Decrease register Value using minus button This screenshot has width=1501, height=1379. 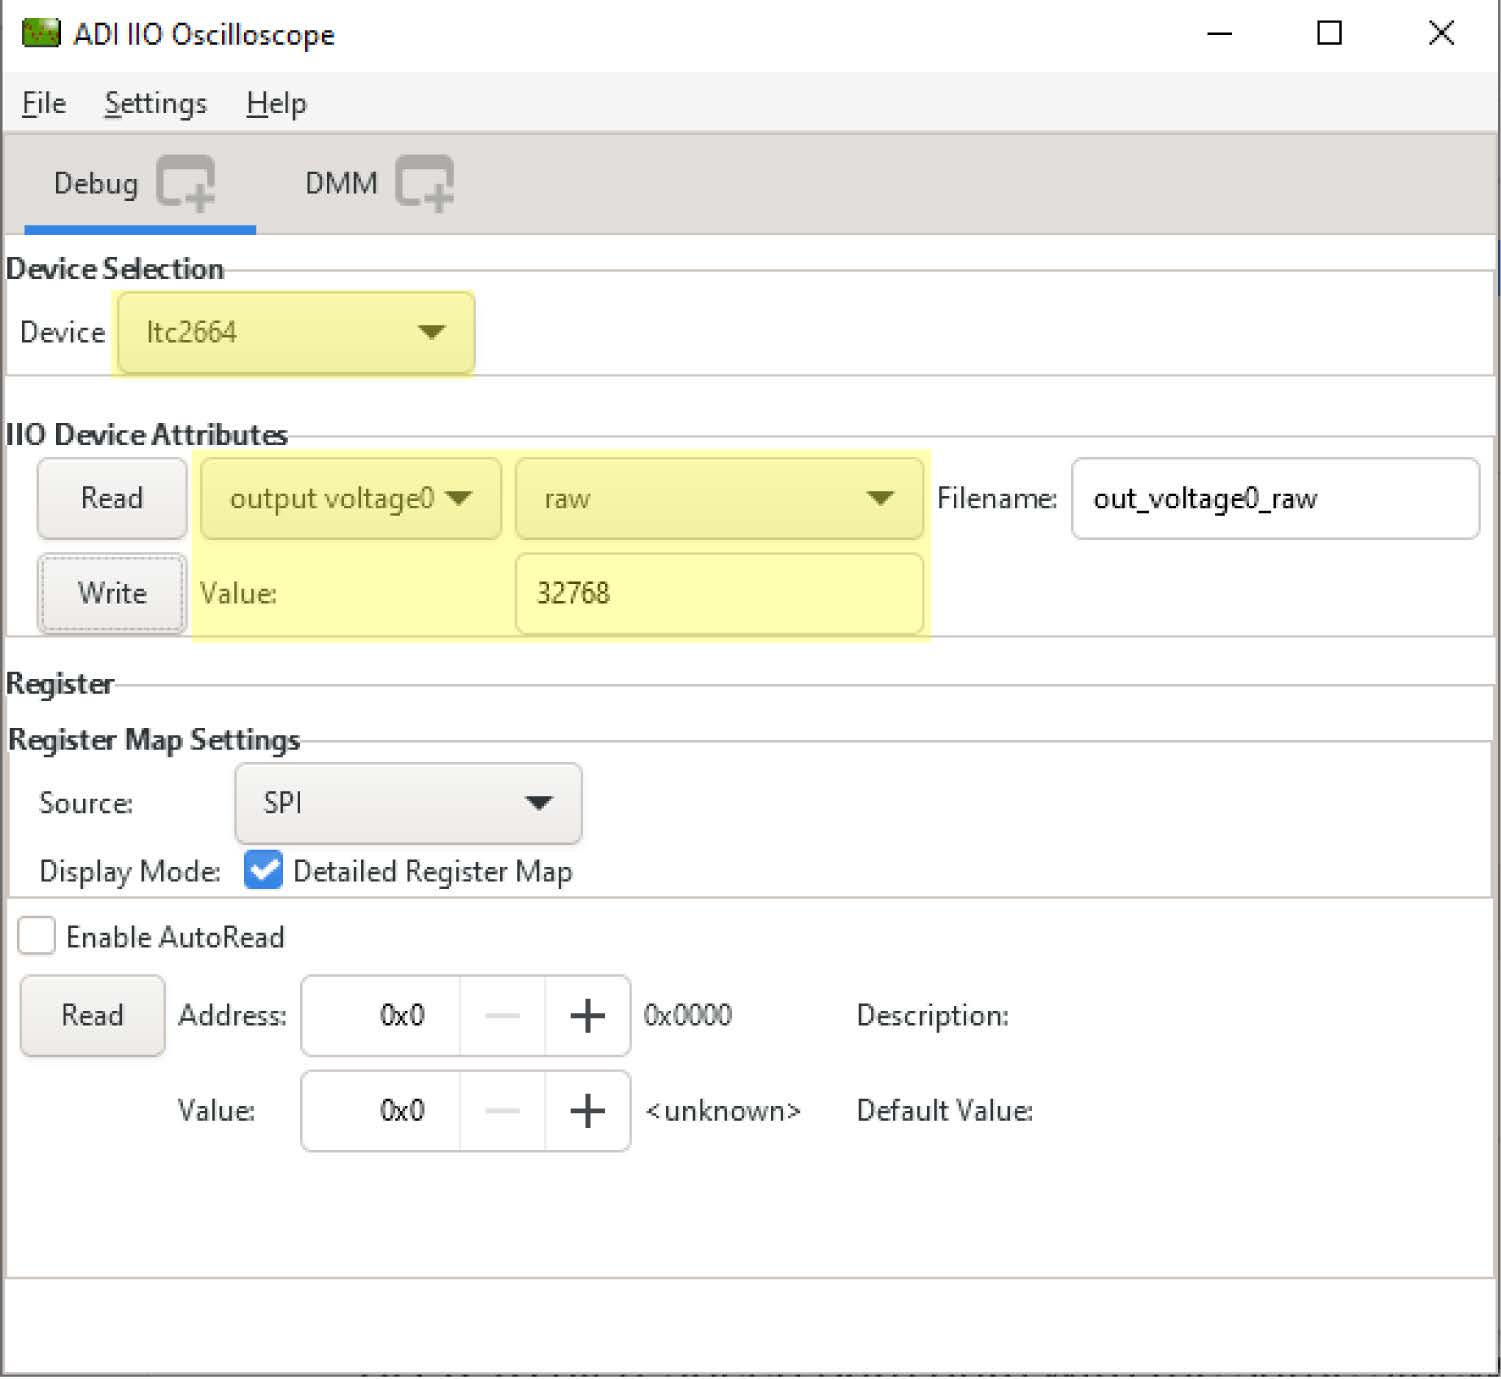coord(502,1111)
